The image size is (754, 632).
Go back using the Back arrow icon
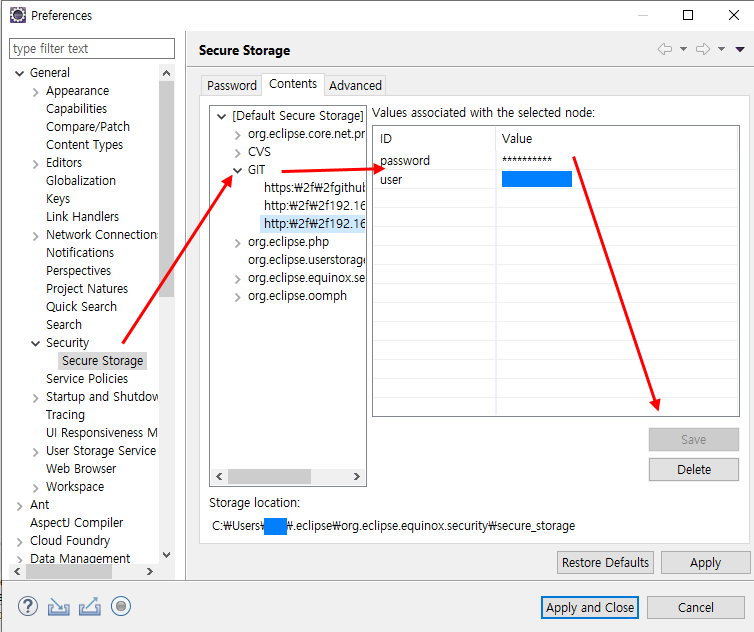pyautogui.click(x=665, y=49)
